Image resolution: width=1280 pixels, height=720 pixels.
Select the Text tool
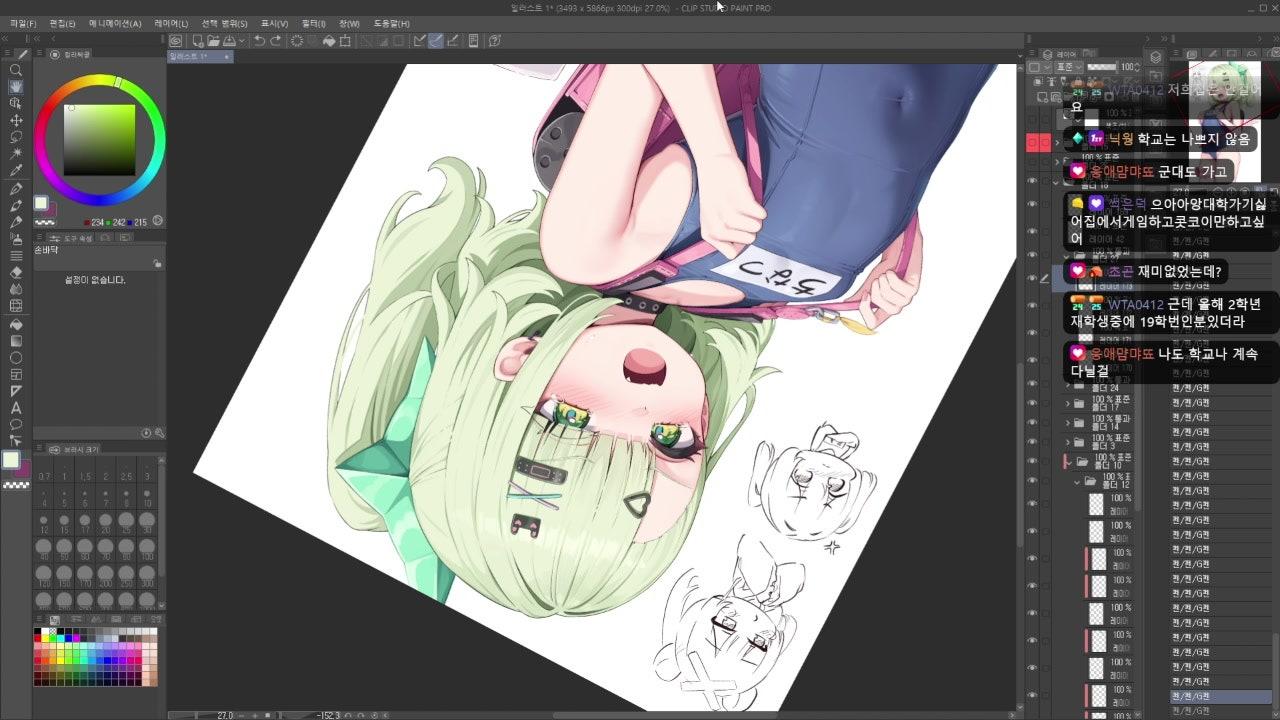coord(16,407)
